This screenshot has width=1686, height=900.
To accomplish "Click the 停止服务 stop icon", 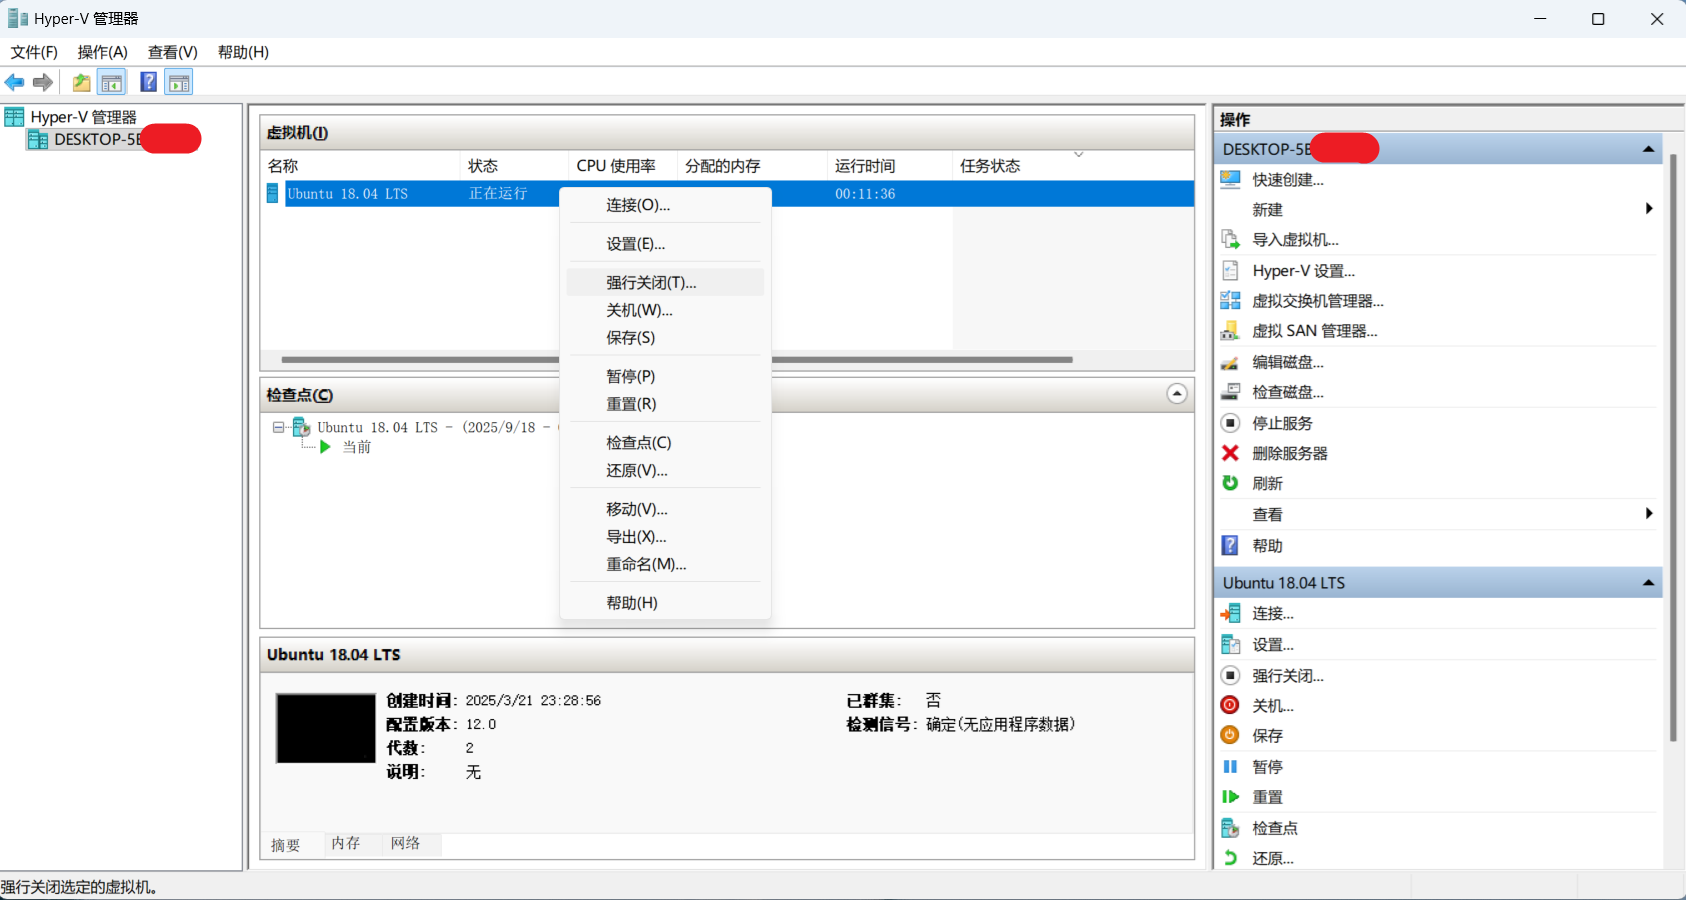I will pyautogui.click(x=1230, y=423).
